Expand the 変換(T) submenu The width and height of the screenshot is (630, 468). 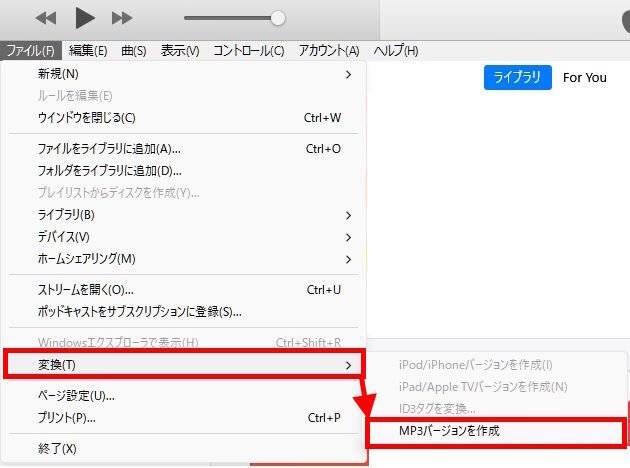tap(184, 365)
